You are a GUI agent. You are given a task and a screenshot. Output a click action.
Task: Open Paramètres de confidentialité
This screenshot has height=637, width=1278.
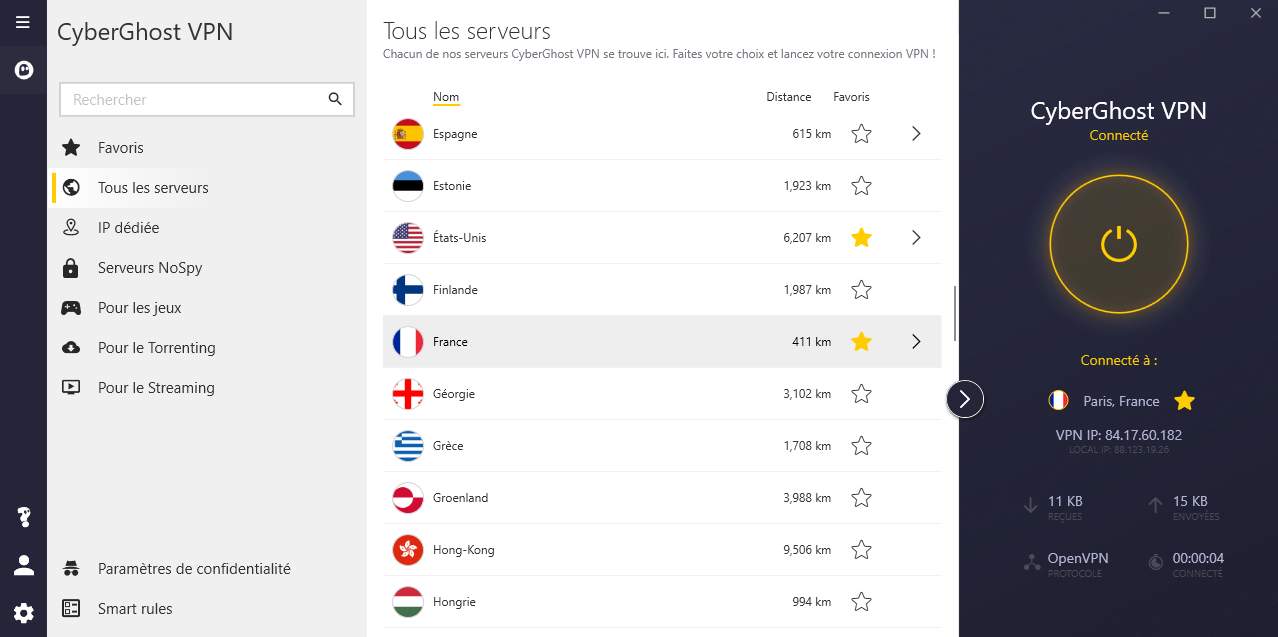click(x=194, y=569)
